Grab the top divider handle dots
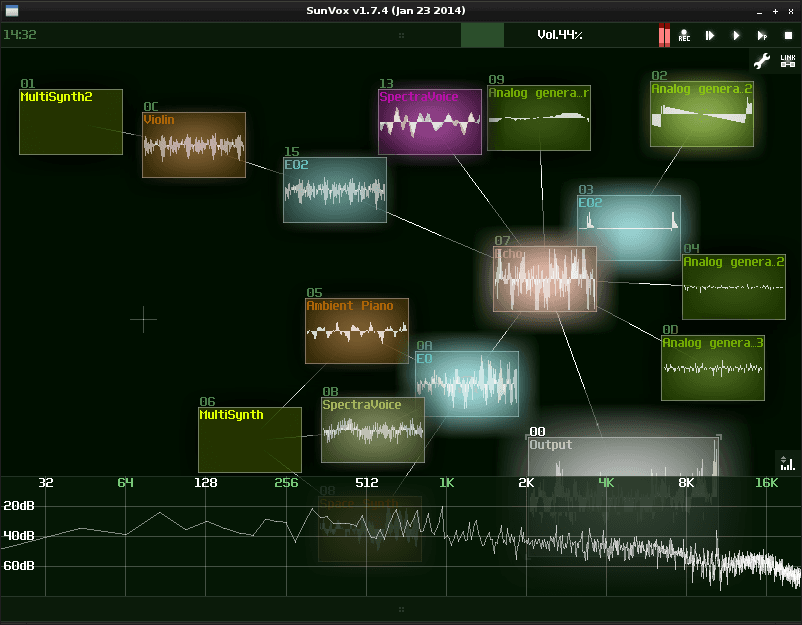802x625 pixels. pos(401,35)
